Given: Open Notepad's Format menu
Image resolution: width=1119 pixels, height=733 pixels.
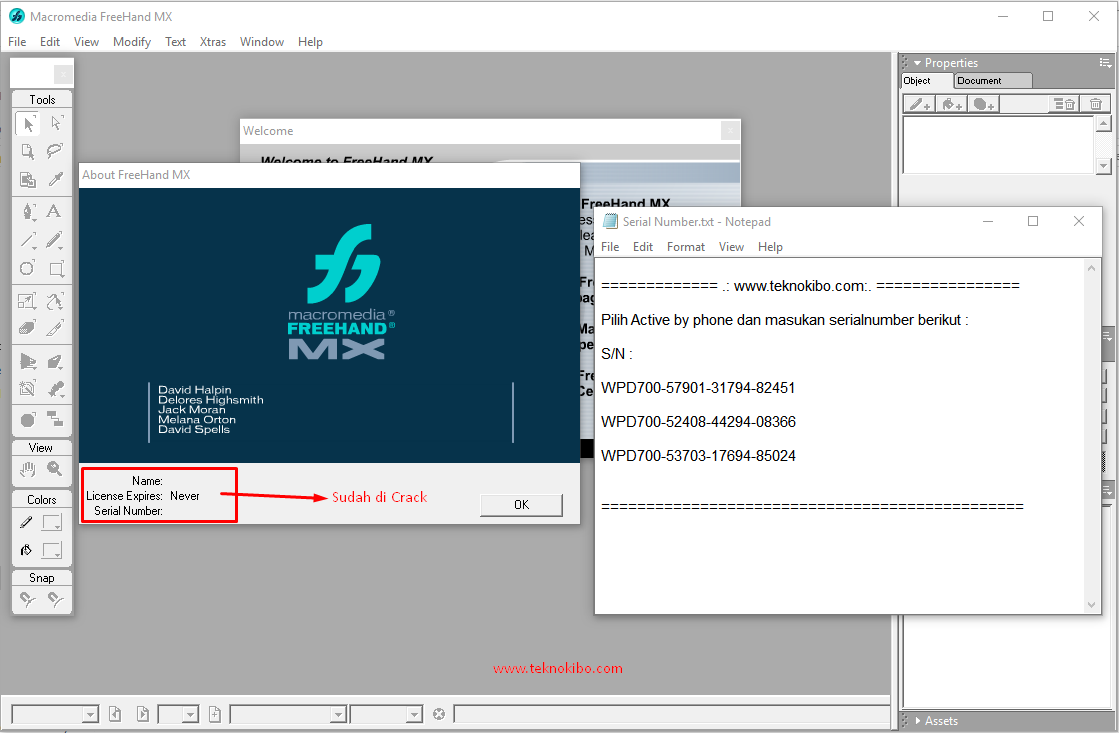Looking at the screenshot, I should pos(686,247).
